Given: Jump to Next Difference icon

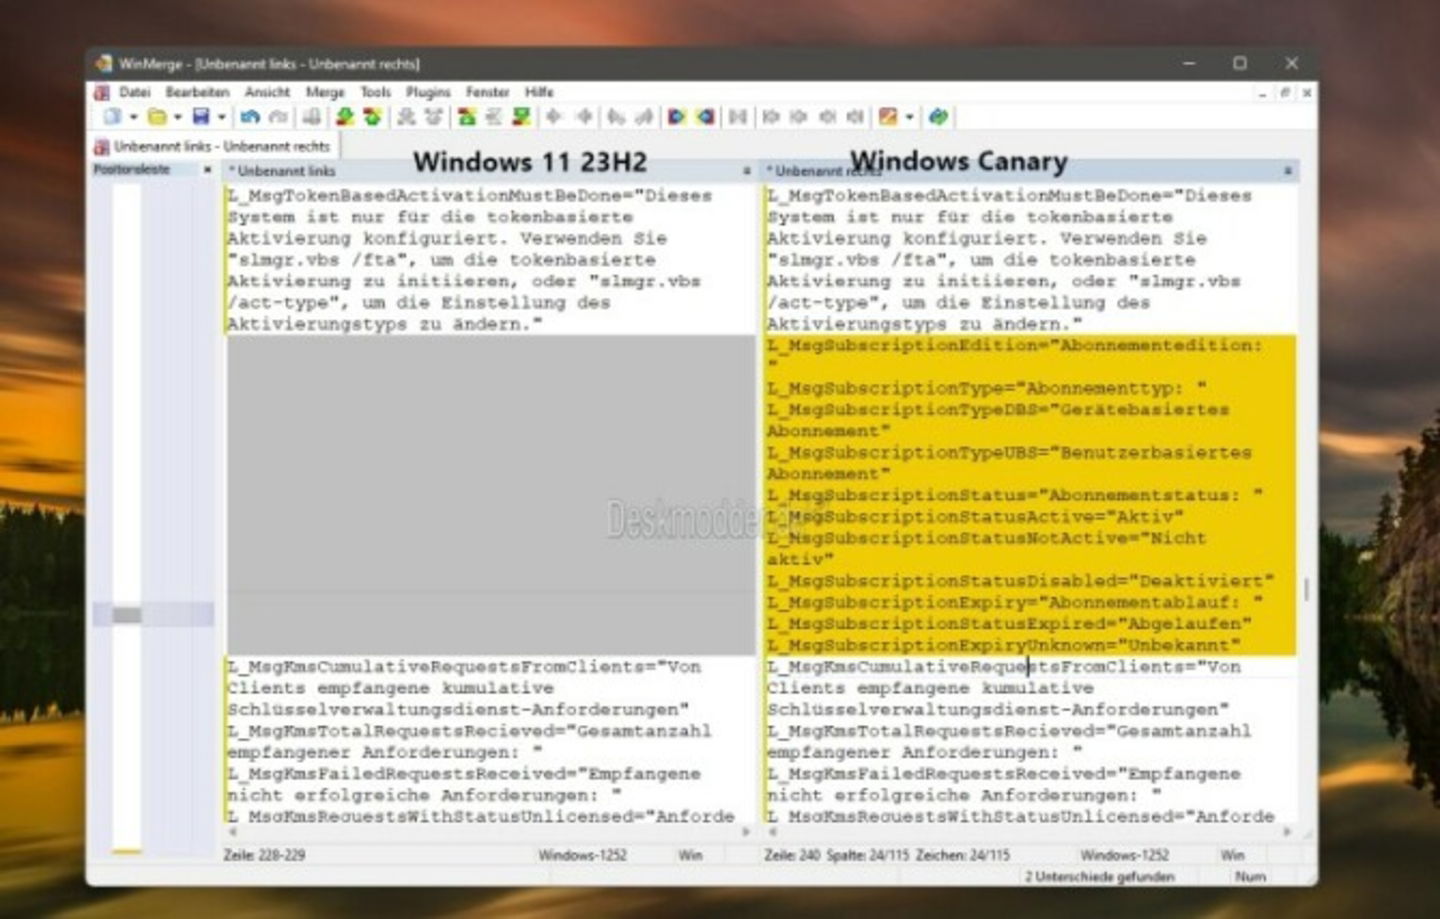Looking at the screenshot, I should pos(345,117).
